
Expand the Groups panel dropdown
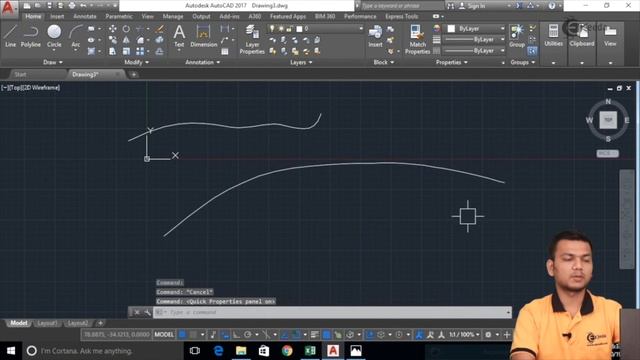click(522, 62)
